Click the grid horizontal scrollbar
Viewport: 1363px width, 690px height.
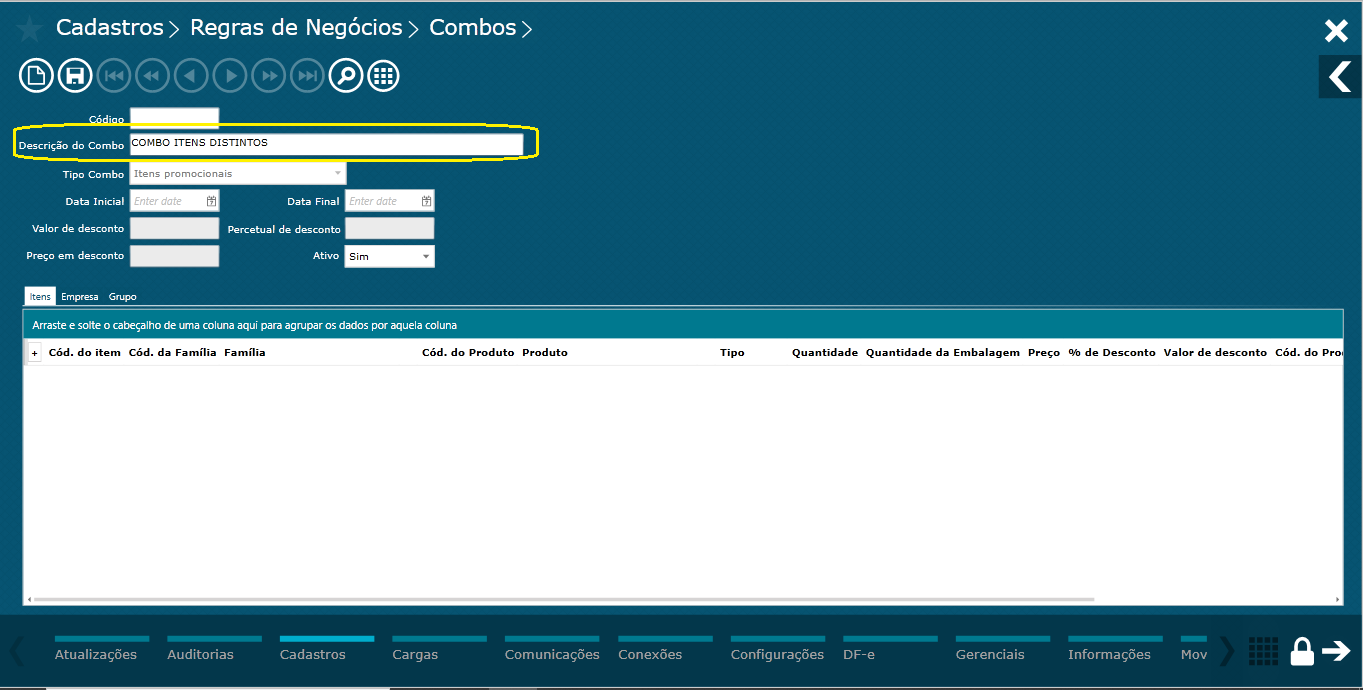click(564, 599)
